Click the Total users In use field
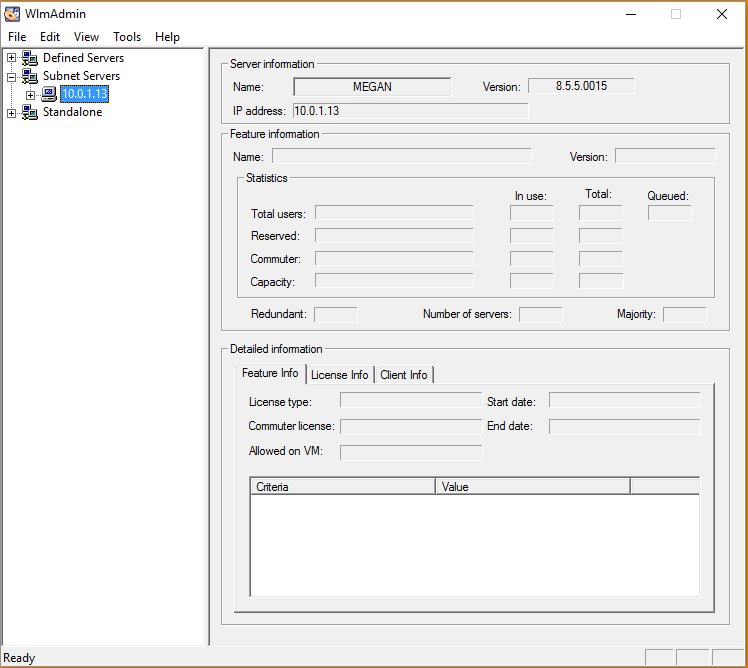Viewport: 748px width, 668px height. 531,213
